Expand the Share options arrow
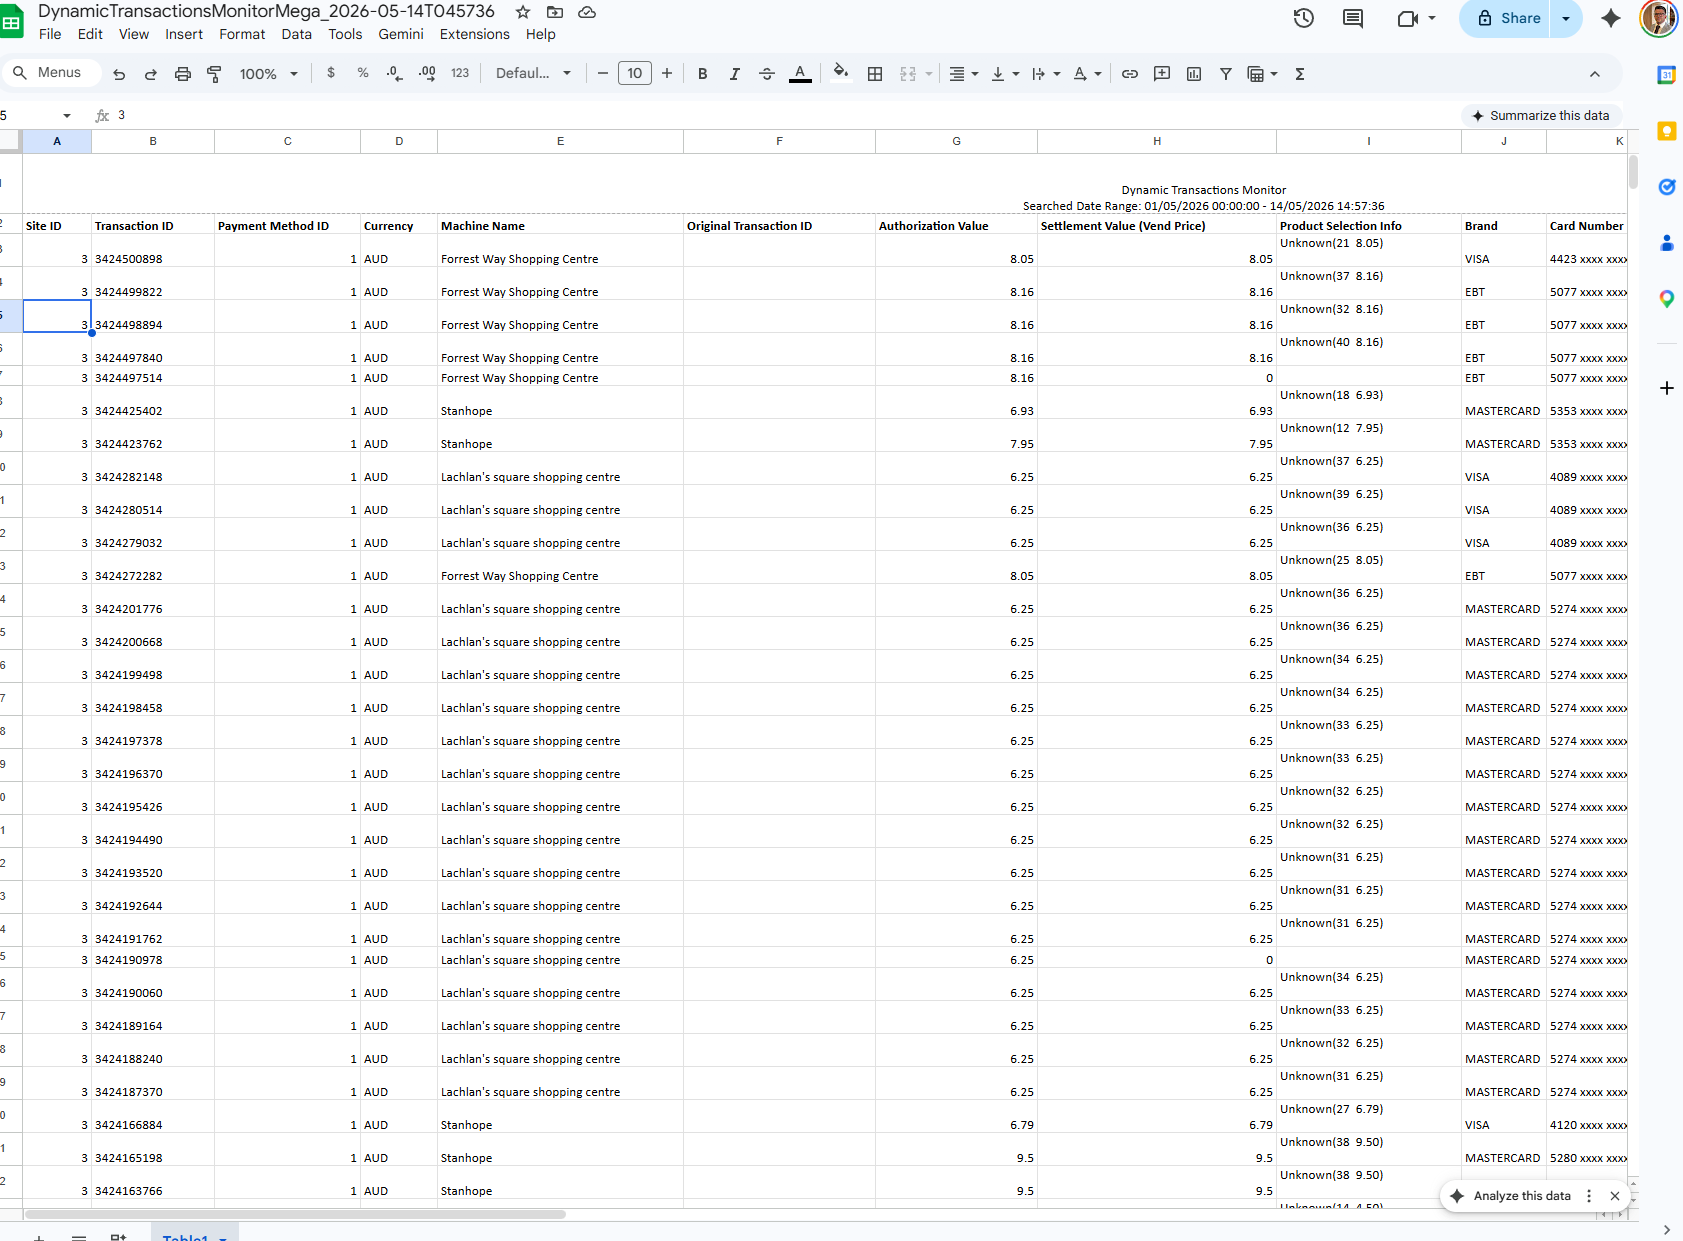 pyautogui.click(x=1566, y=18)
